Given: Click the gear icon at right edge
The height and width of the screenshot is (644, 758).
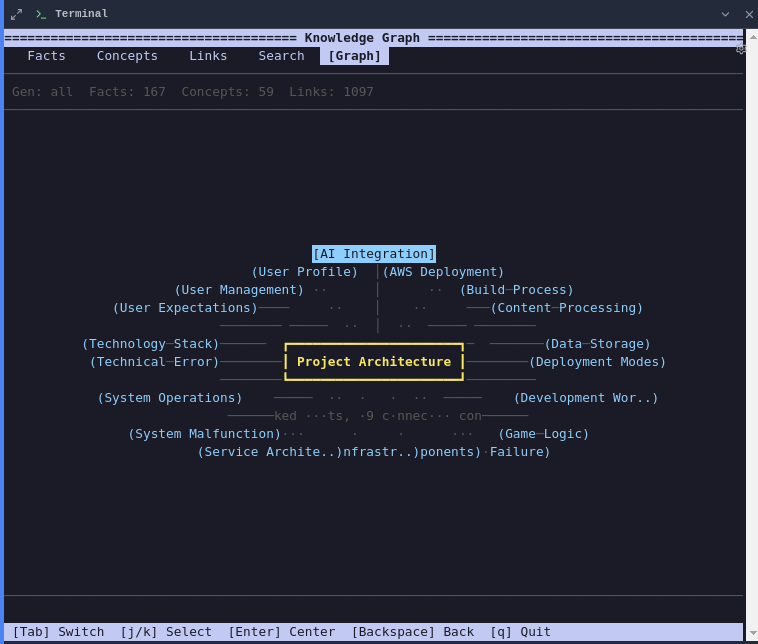Looking at the screenshot, I should tap(741, 49).
